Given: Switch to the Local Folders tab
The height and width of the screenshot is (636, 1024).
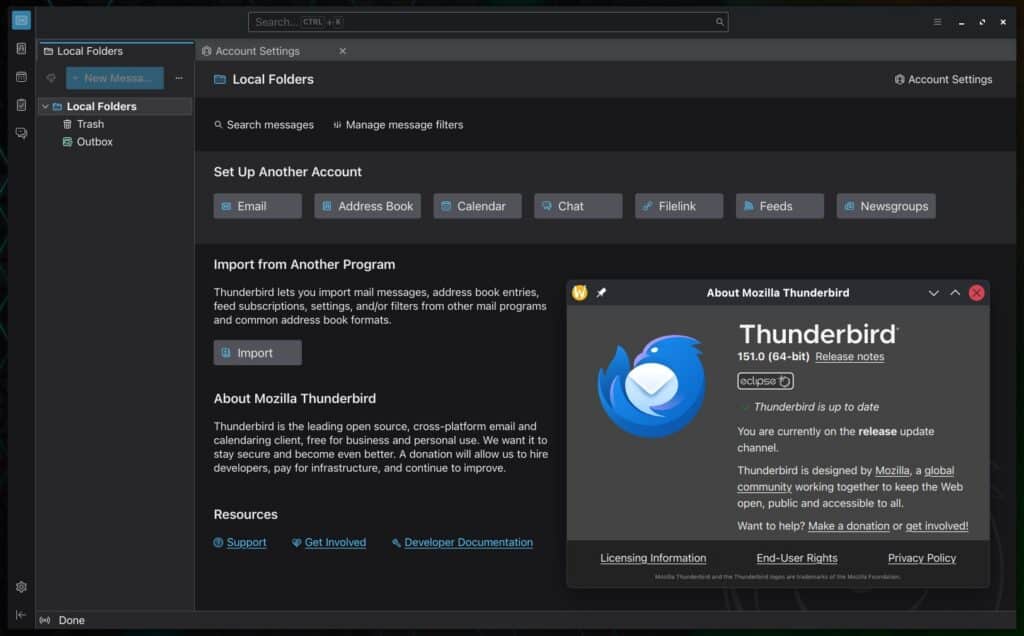Looking at the screenshot, I should tap(116, 51).
